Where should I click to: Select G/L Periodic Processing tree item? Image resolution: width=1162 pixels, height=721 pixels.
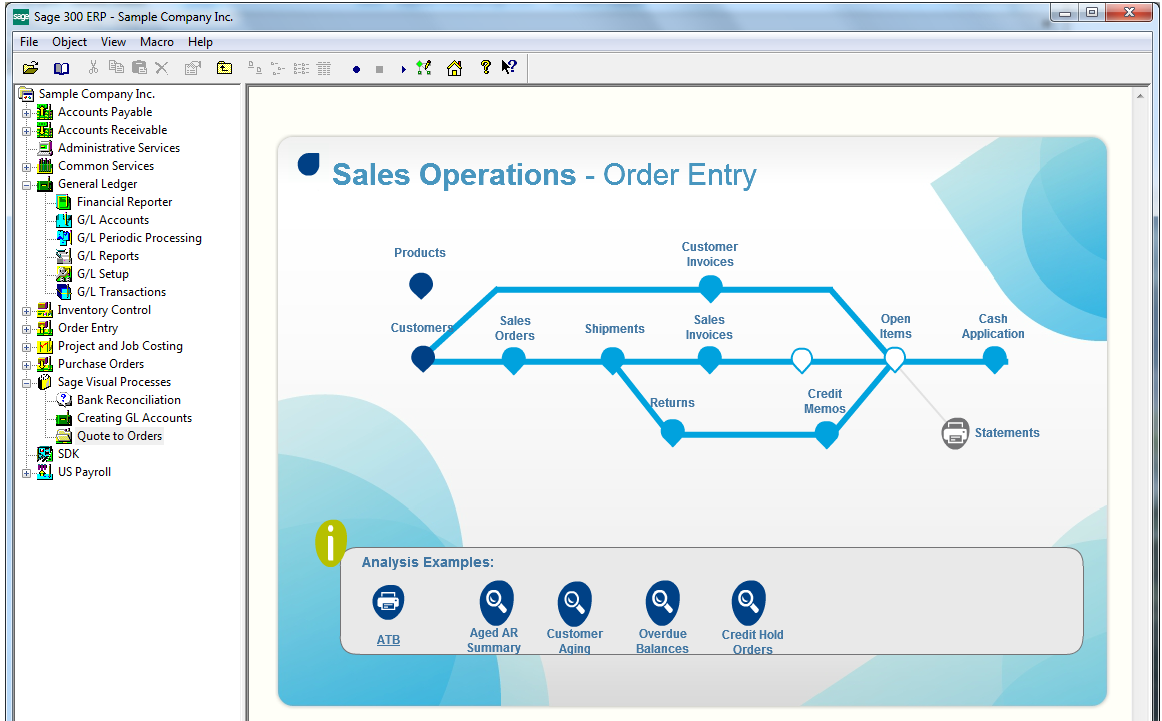[139, 238]
